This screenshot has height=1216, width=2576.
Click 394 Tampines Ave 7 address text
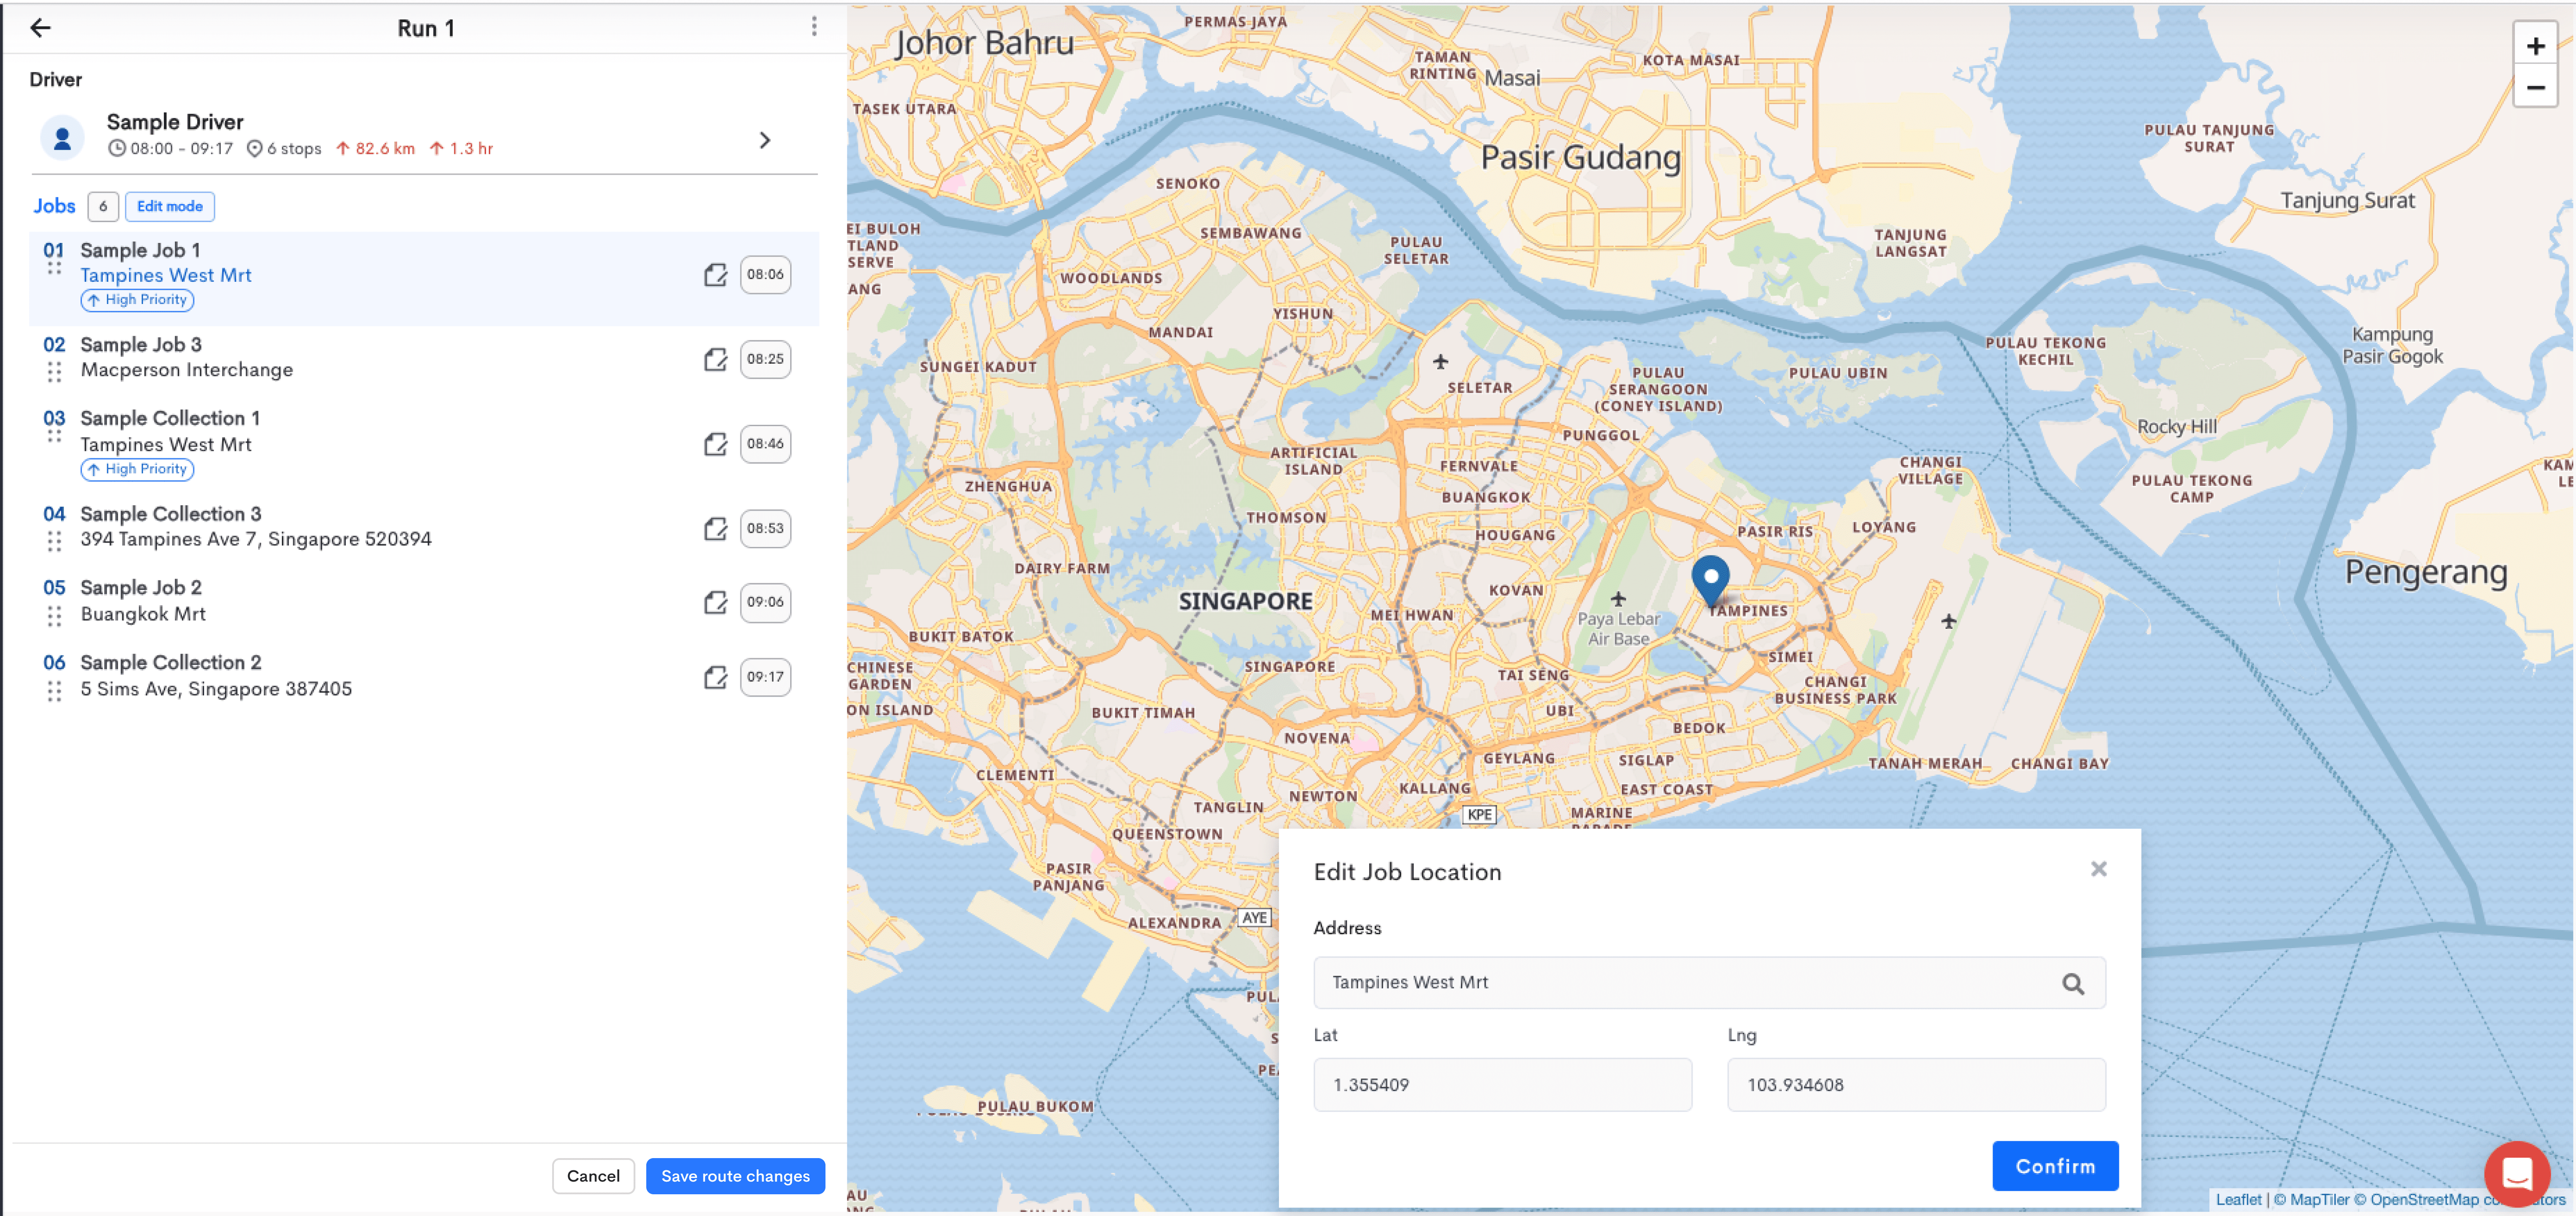[256, 539]
